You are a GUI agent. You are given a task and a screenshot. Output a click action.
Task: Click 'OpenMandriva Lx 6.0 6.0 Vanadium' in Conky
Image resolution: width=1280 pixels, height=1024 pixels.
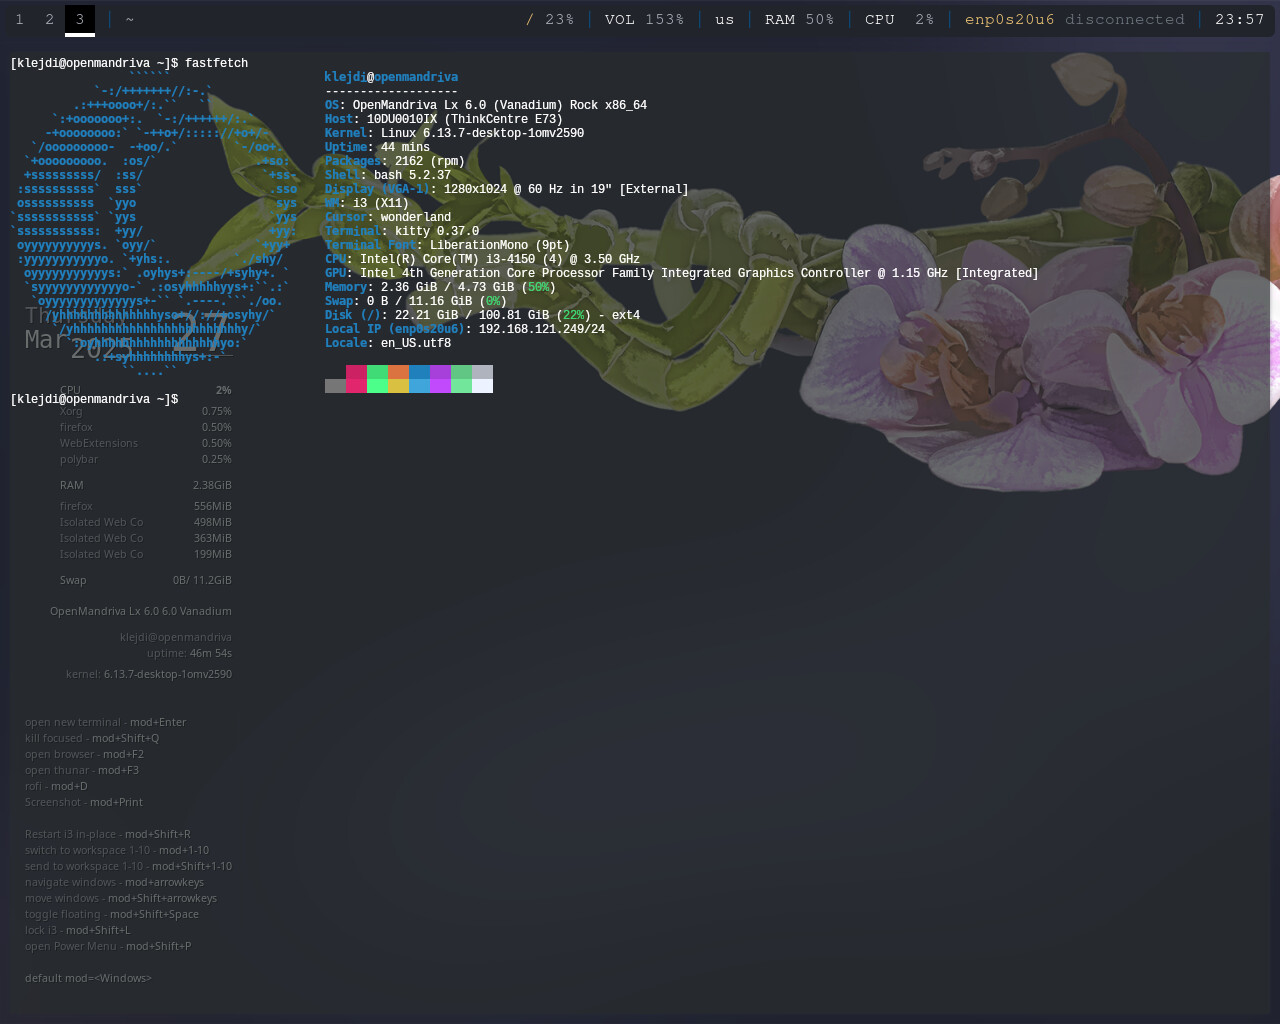140,611
